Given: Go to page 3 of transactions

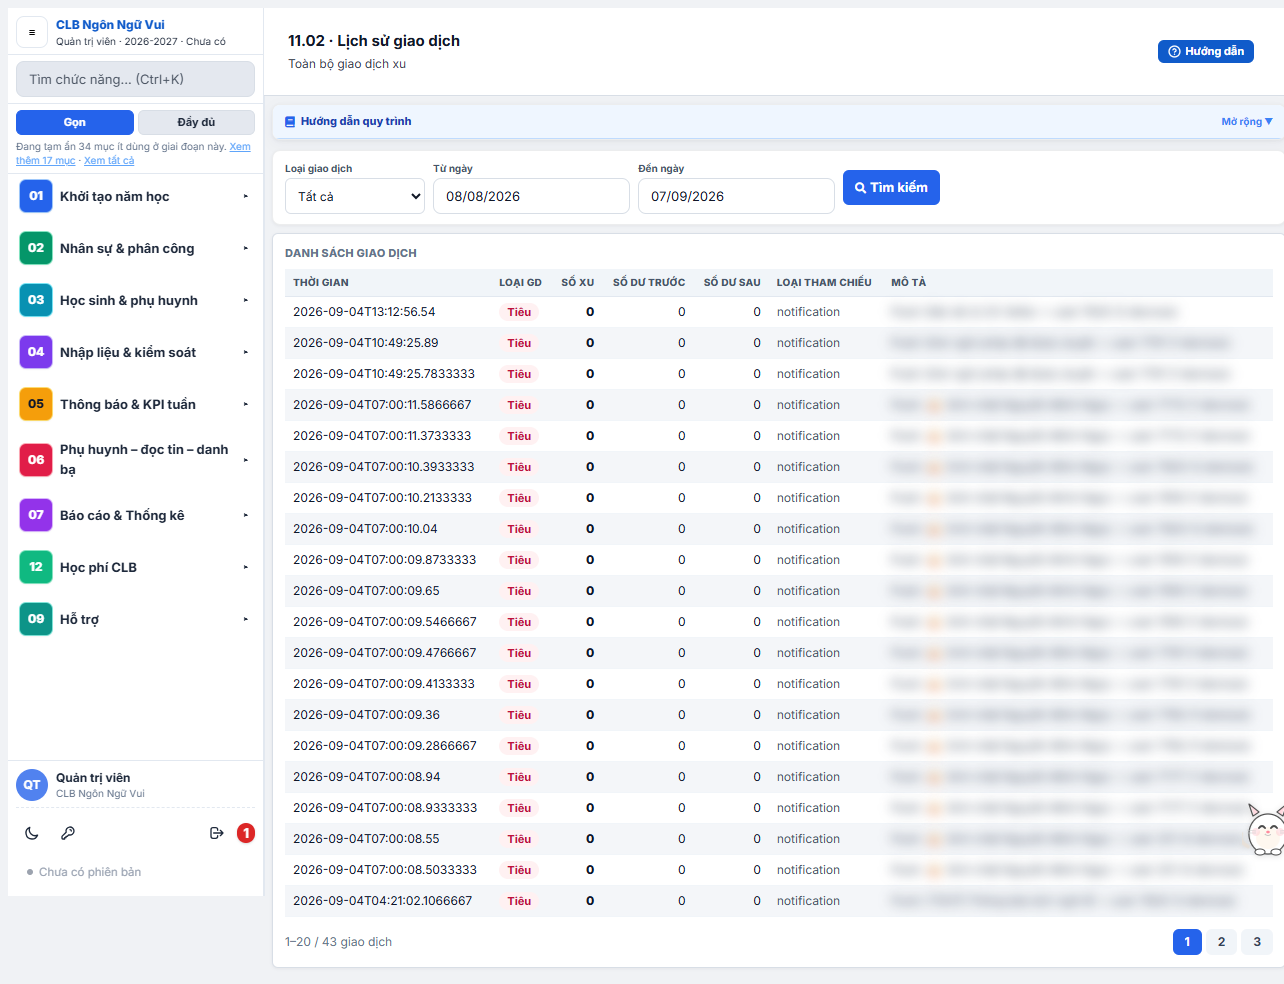Looking at the screenshot, I should pyautogui.click(x=1257, y=942).
